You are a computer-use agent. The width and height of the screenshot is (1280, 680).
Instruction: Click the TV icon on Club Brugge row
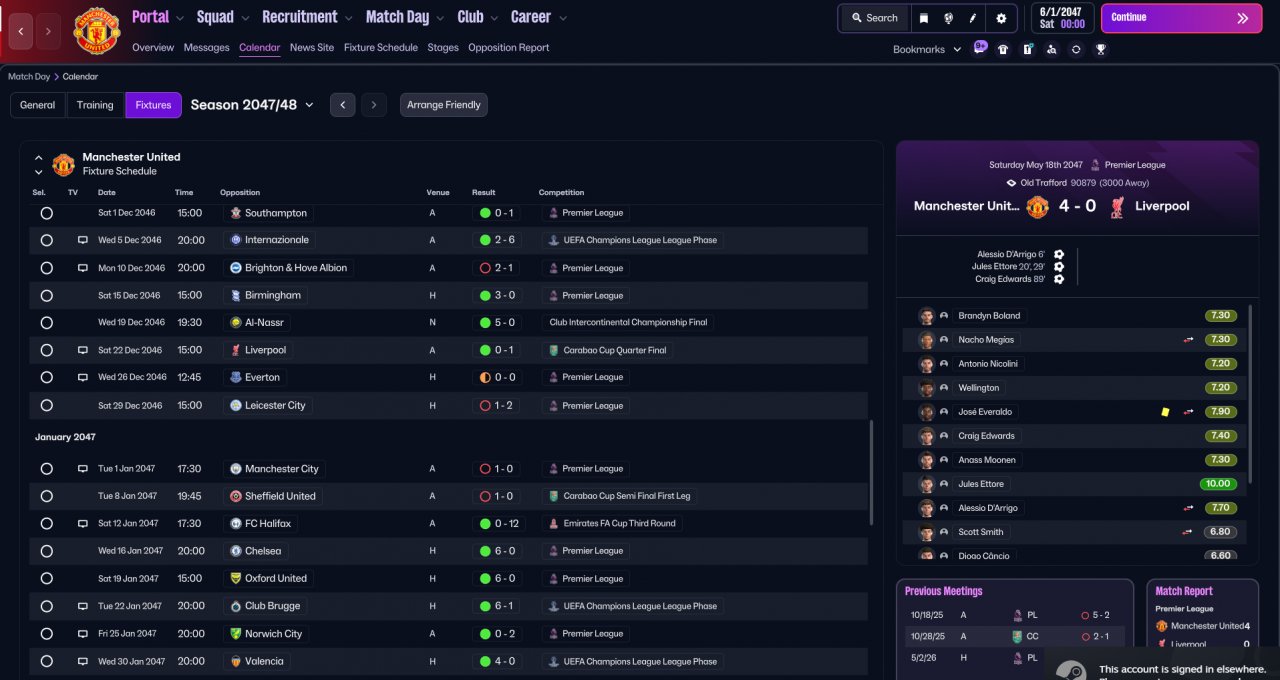coord(83,606)
